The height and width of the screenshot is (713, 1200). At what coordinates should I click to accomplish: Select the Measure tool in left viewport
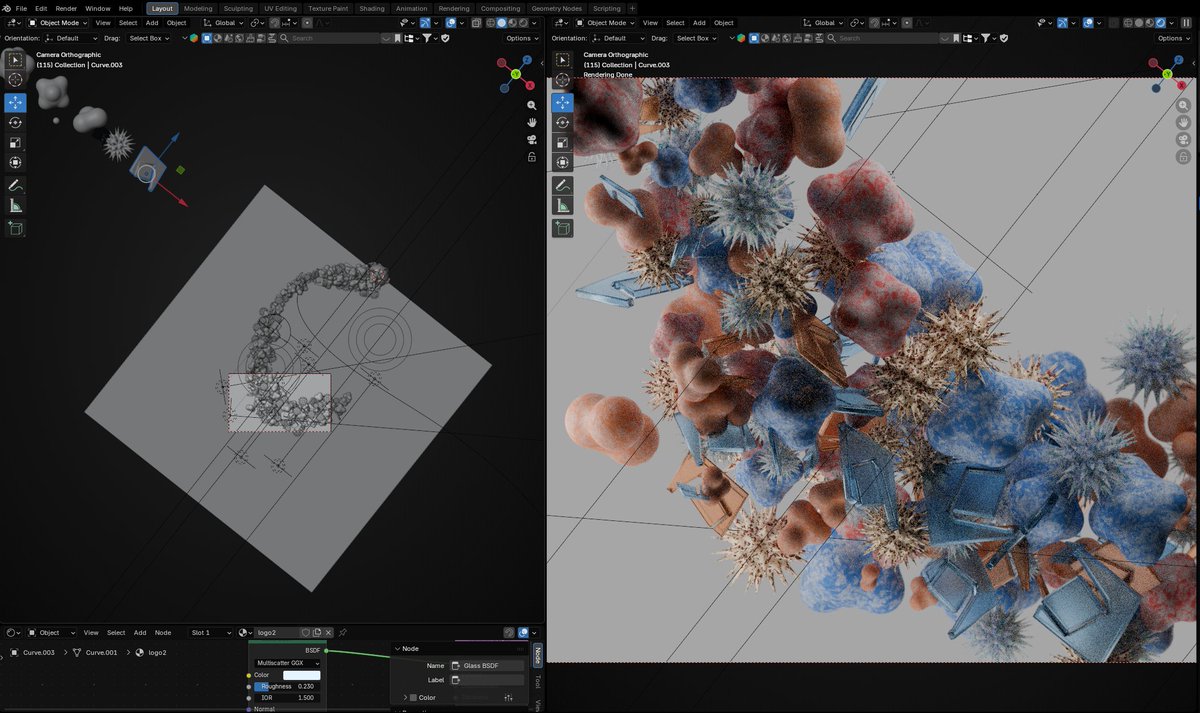click(15, 206)
